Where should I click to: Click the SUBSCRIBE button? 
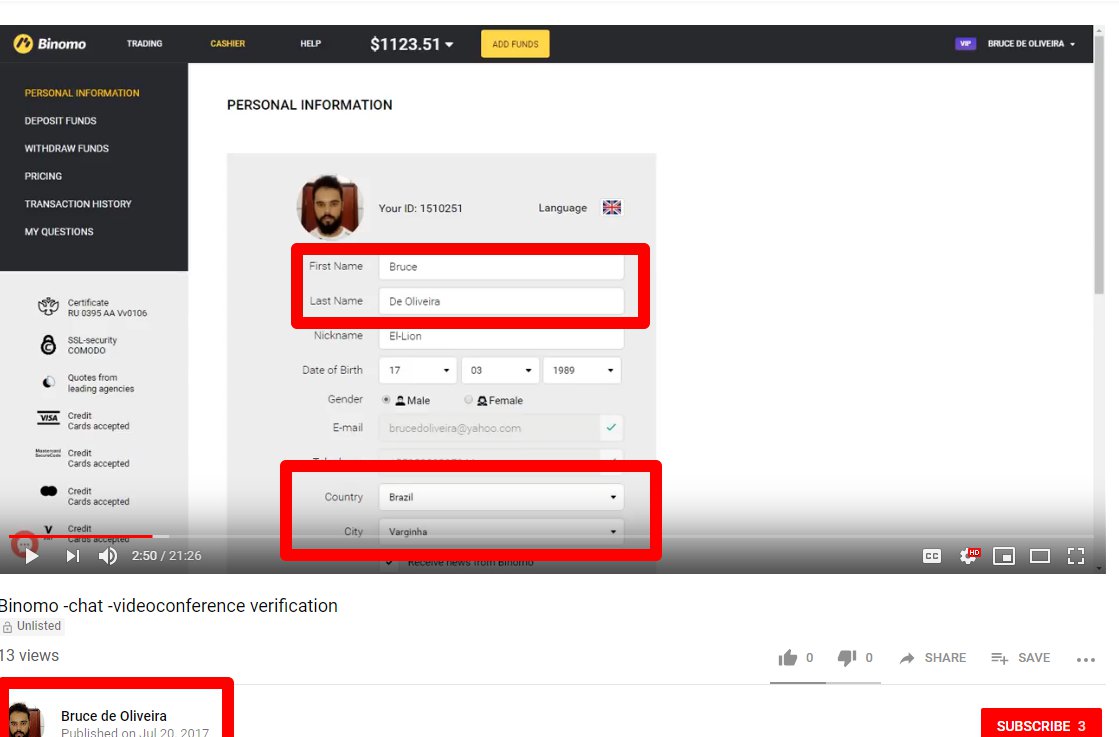click(1041, 723)
